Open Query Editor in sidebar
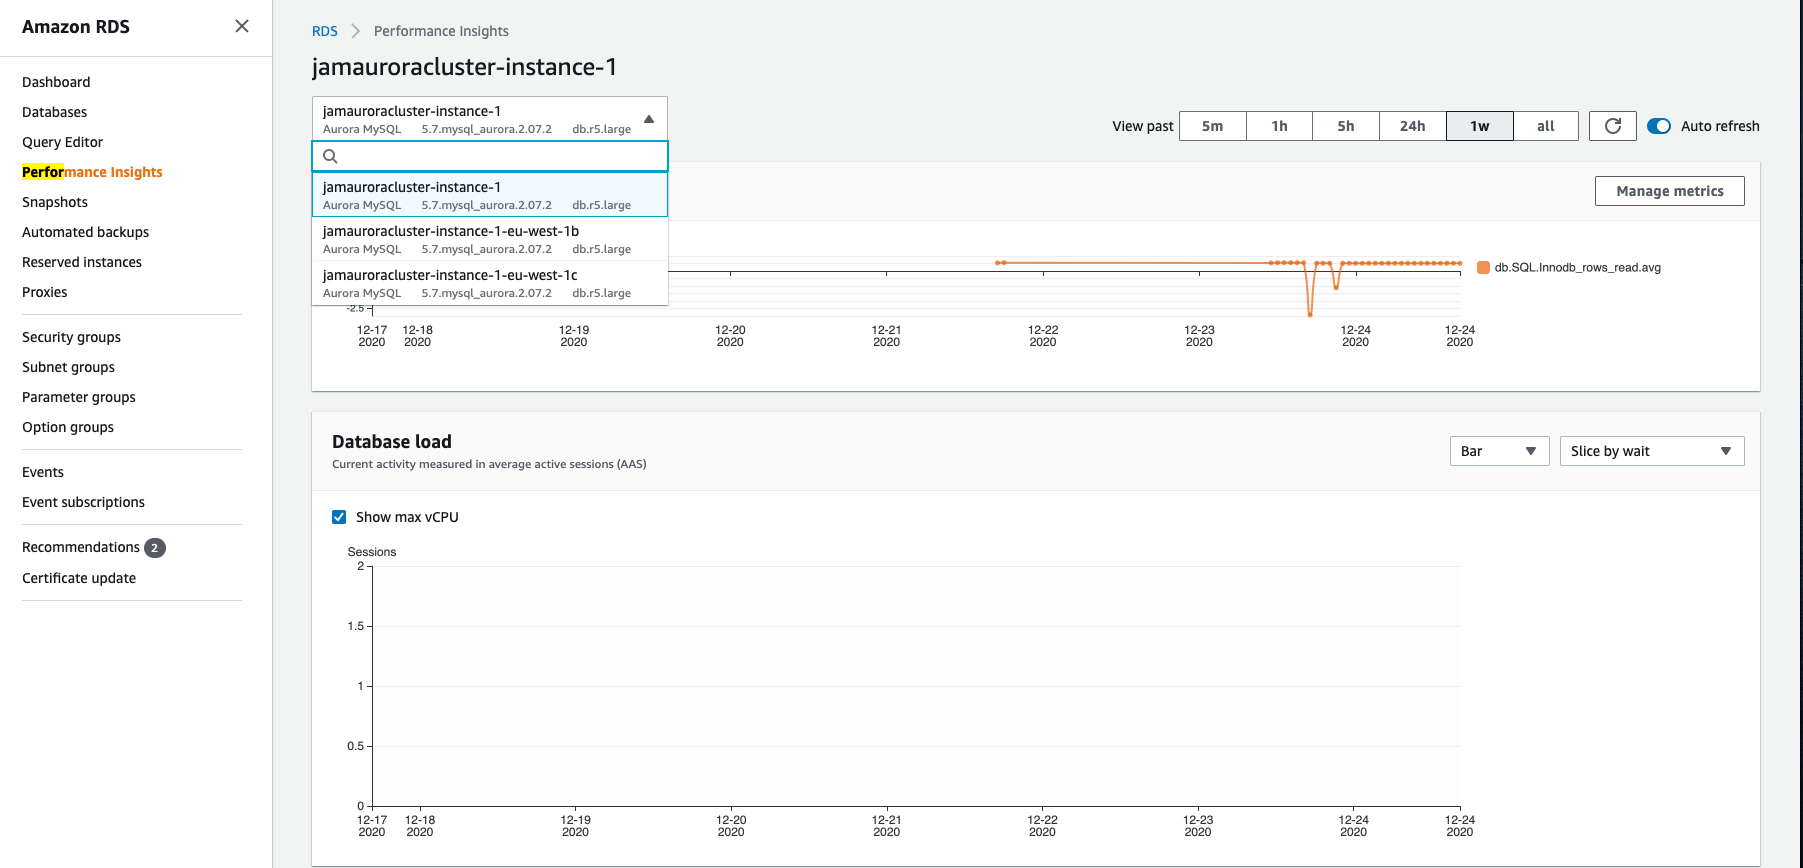Viewport: 1803px width, 868px height. pyautogui.click(x=62, y=142)
